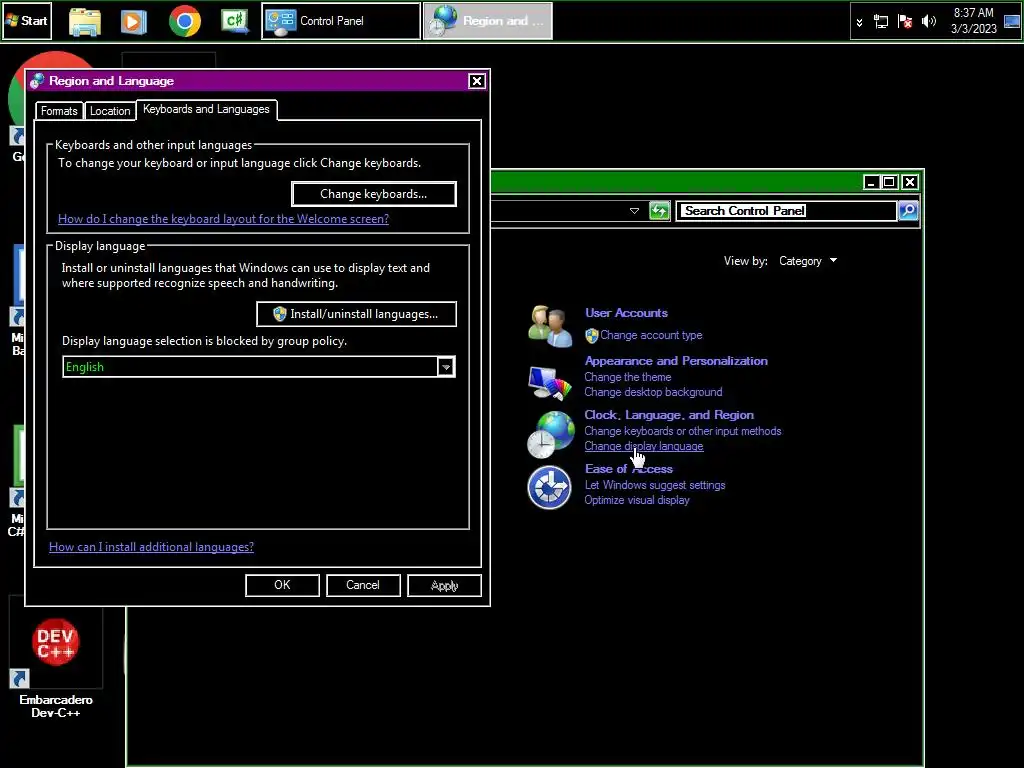The image size is (1024, 768).
Task: Open Change the theme link
Action: [x=628, y=377]
